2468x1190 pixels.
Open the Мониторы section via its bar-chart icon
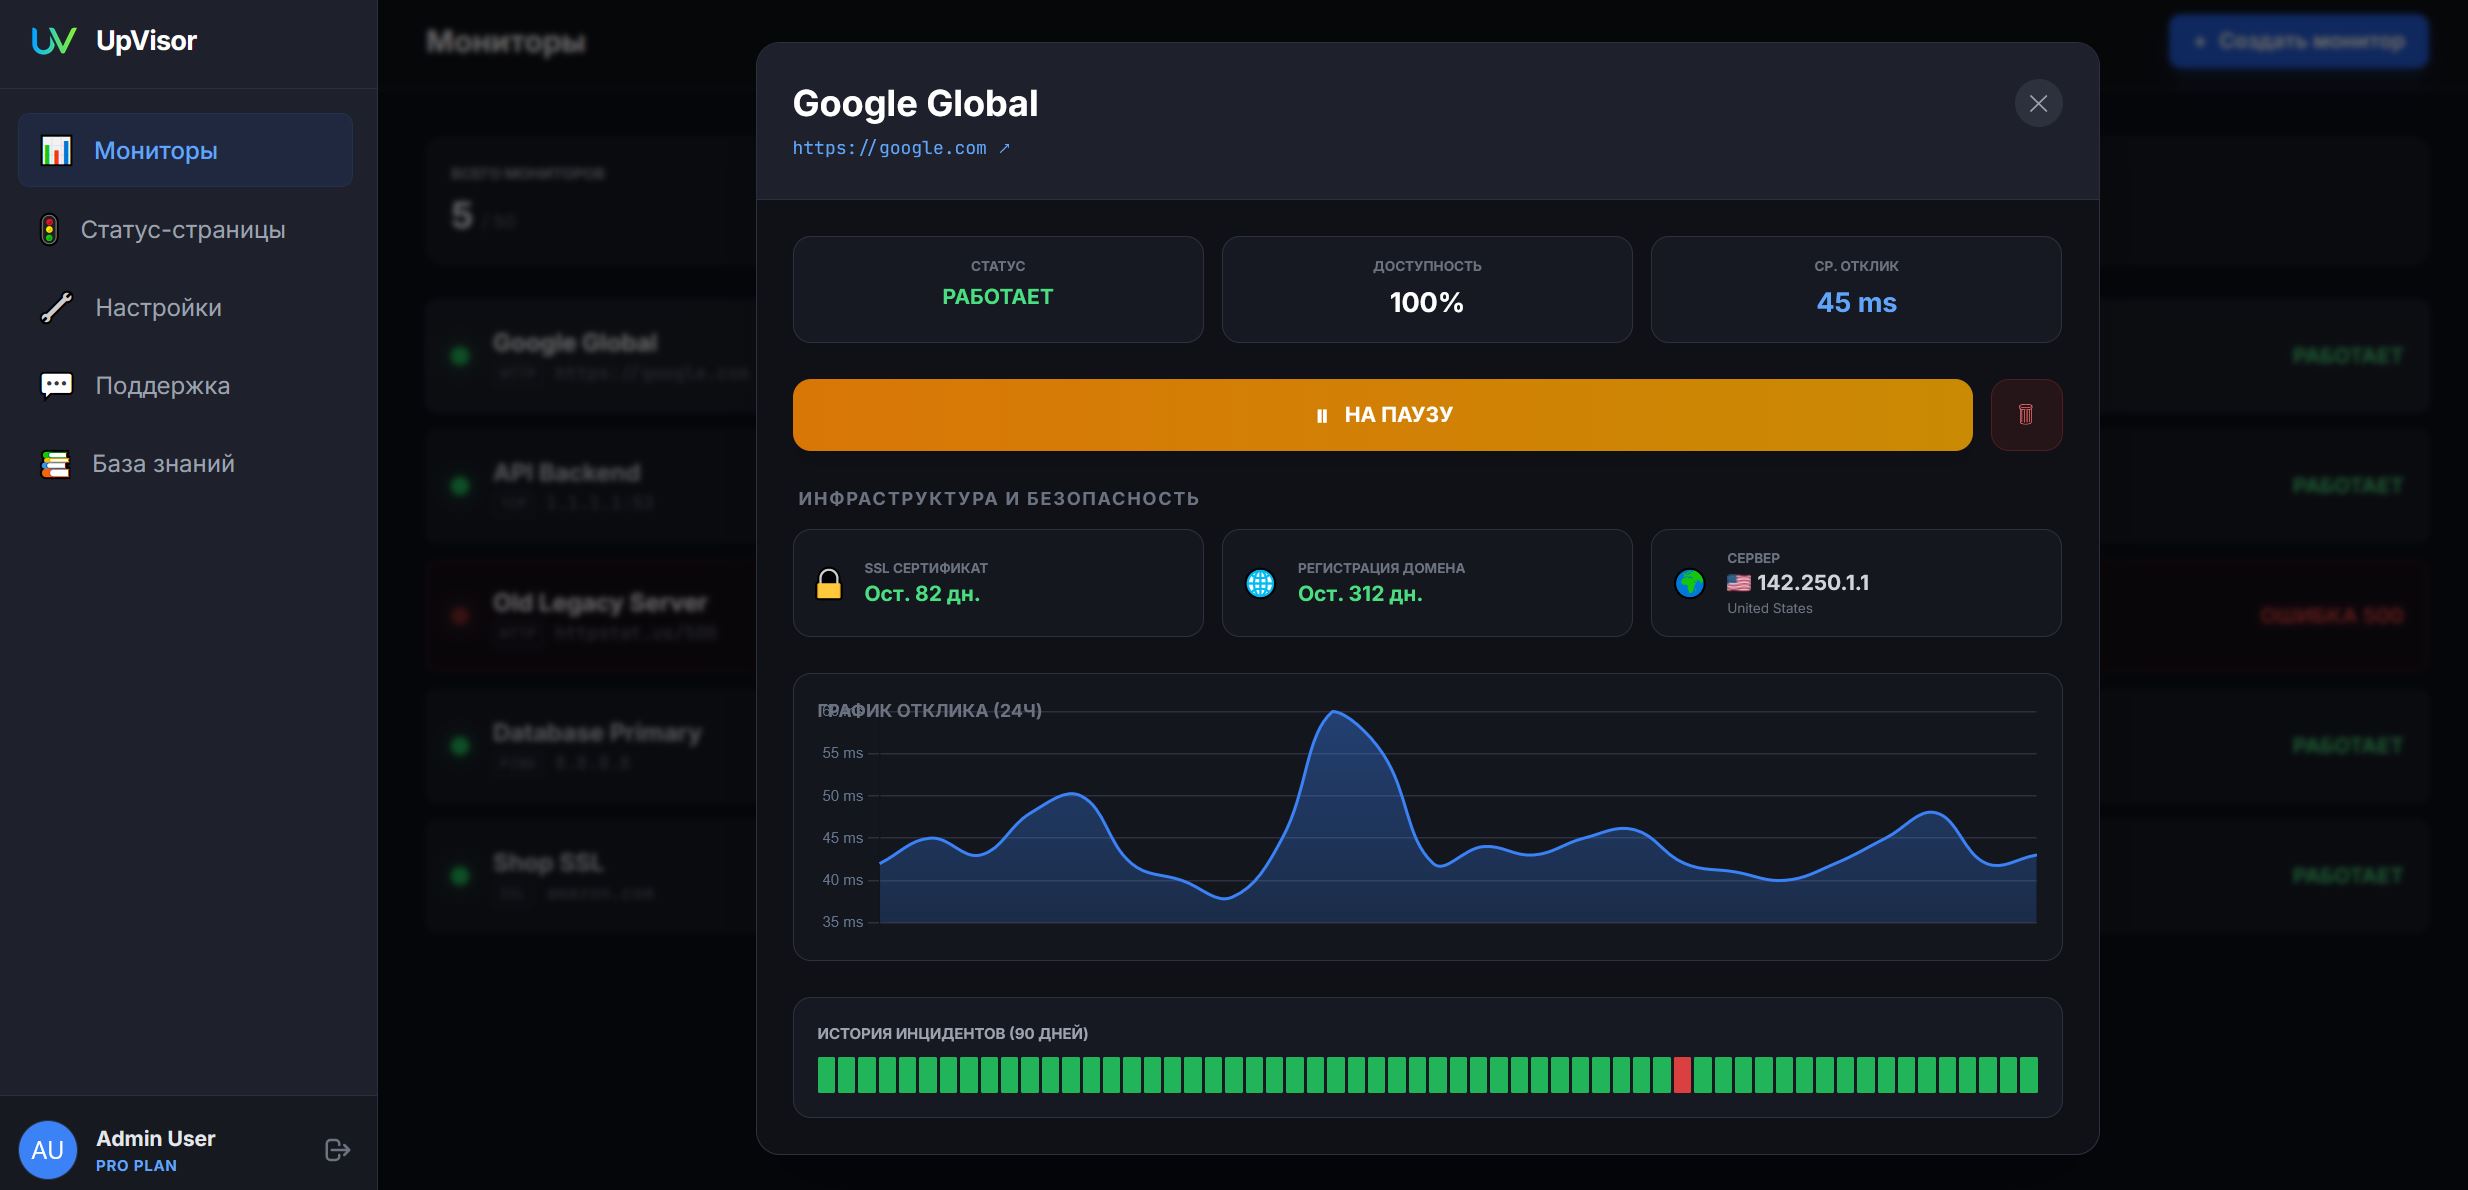(x=55, y=150)
